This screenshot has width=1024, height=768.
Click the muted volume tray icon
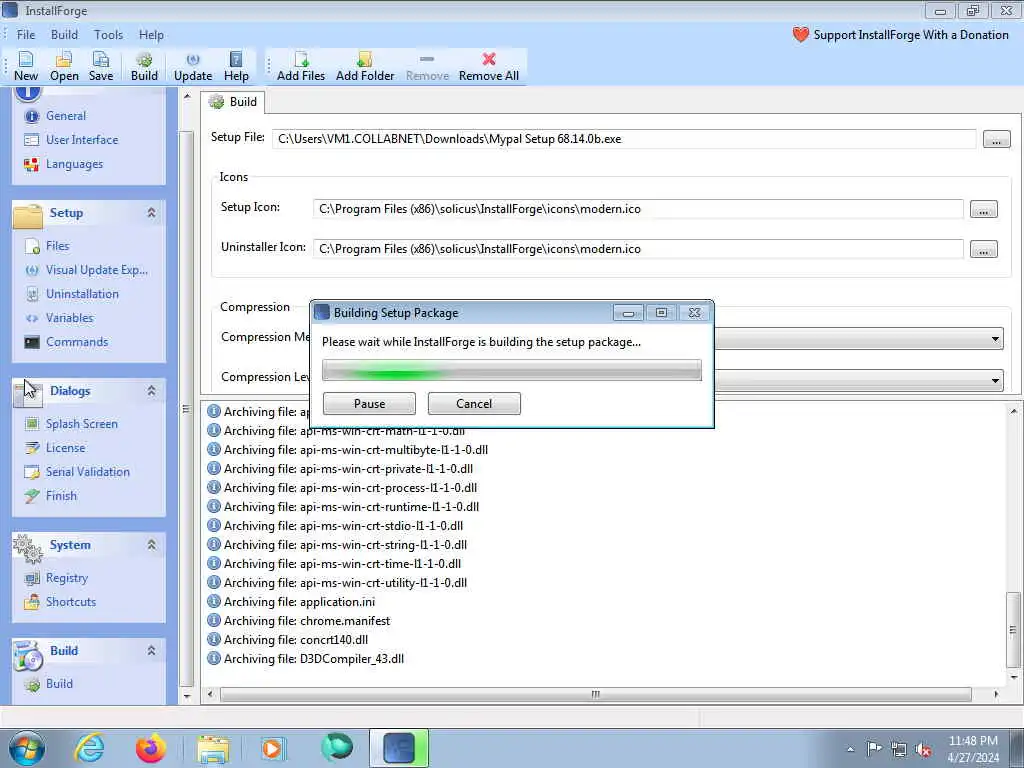click(x=923, y=749)
